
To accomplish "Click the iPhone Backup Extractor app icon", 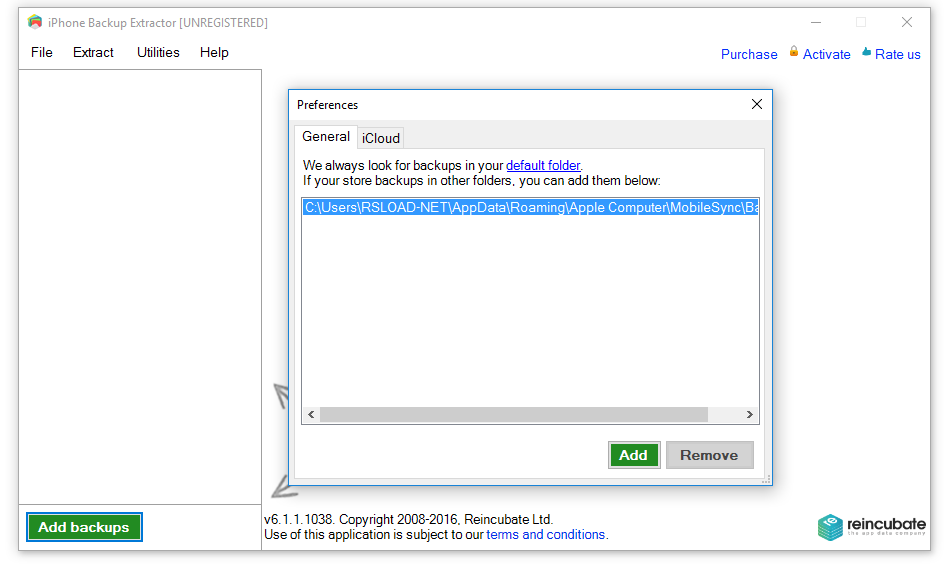I will tap(35, 22).
